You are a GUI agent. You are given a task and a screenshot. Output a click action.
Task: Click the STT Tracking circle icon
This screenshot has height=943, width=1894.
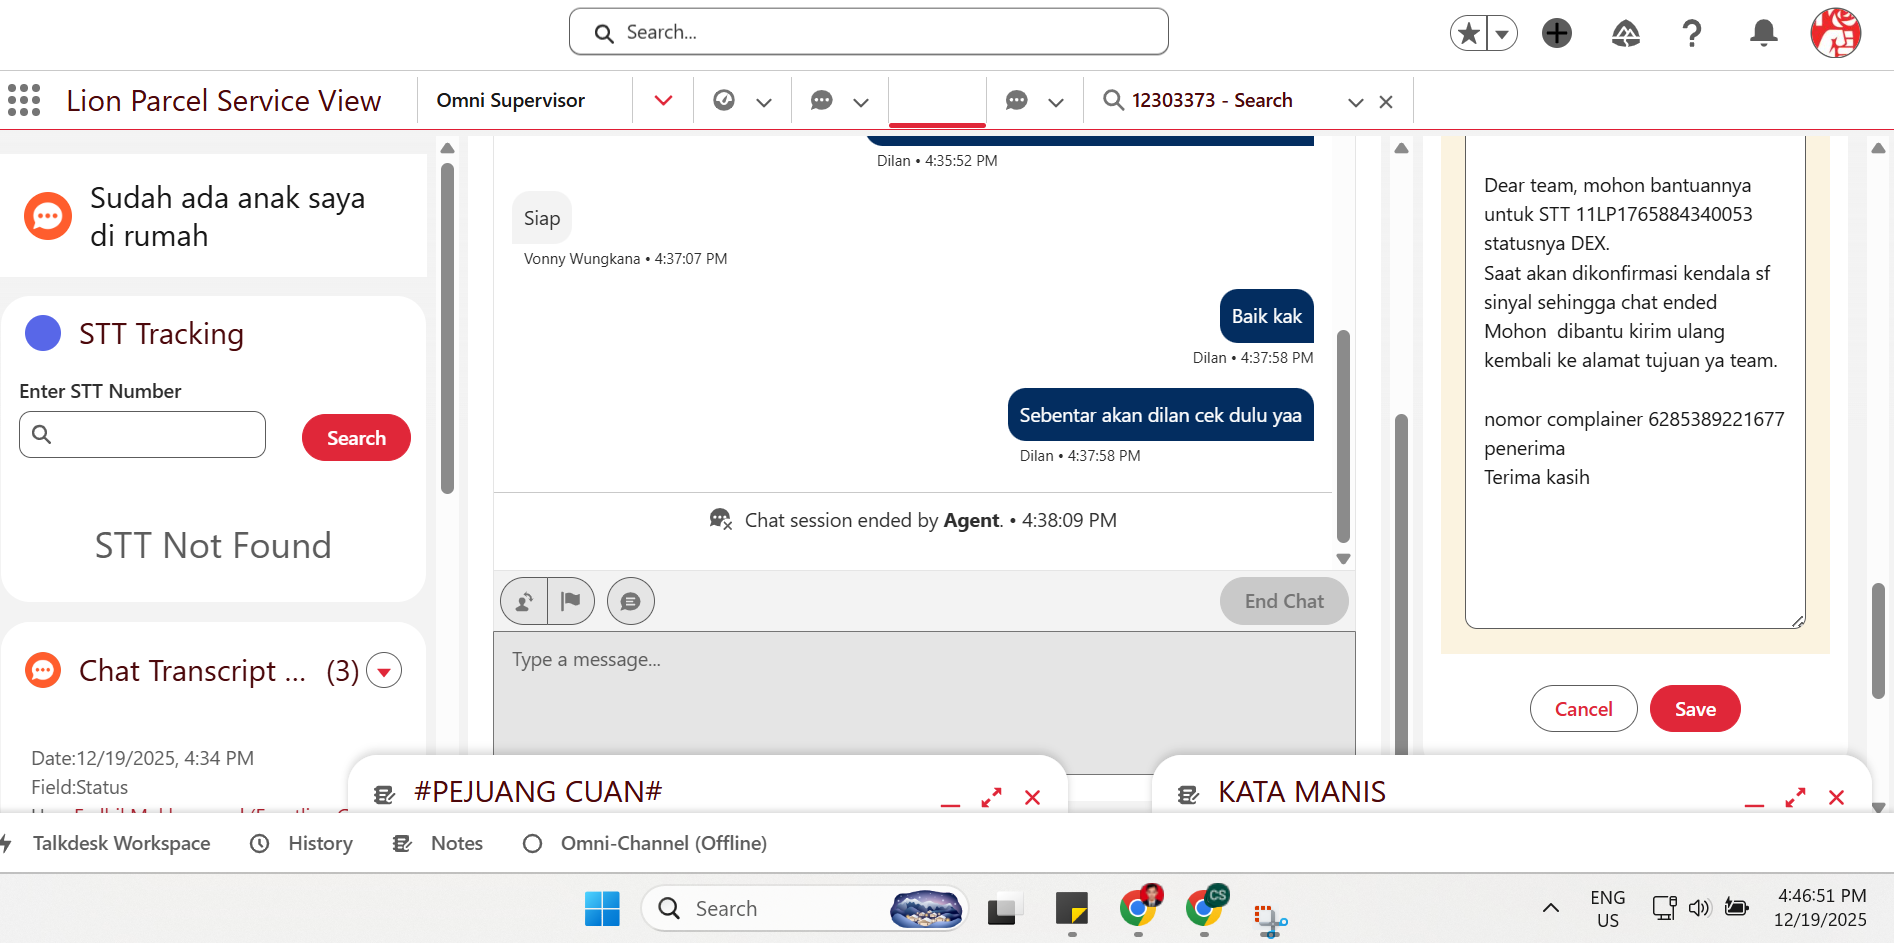[x=43, y=333]
